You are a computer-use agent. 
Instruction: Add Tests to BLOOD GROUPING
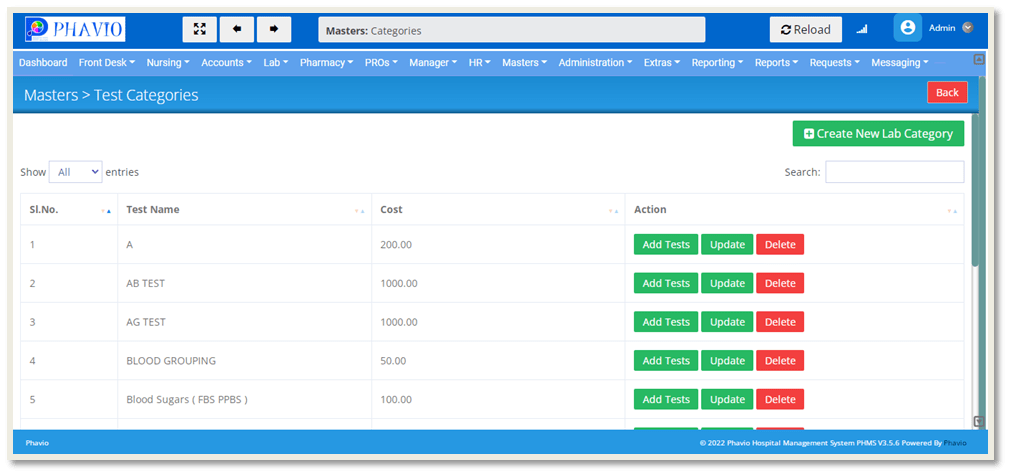click(x=666, y=360)
